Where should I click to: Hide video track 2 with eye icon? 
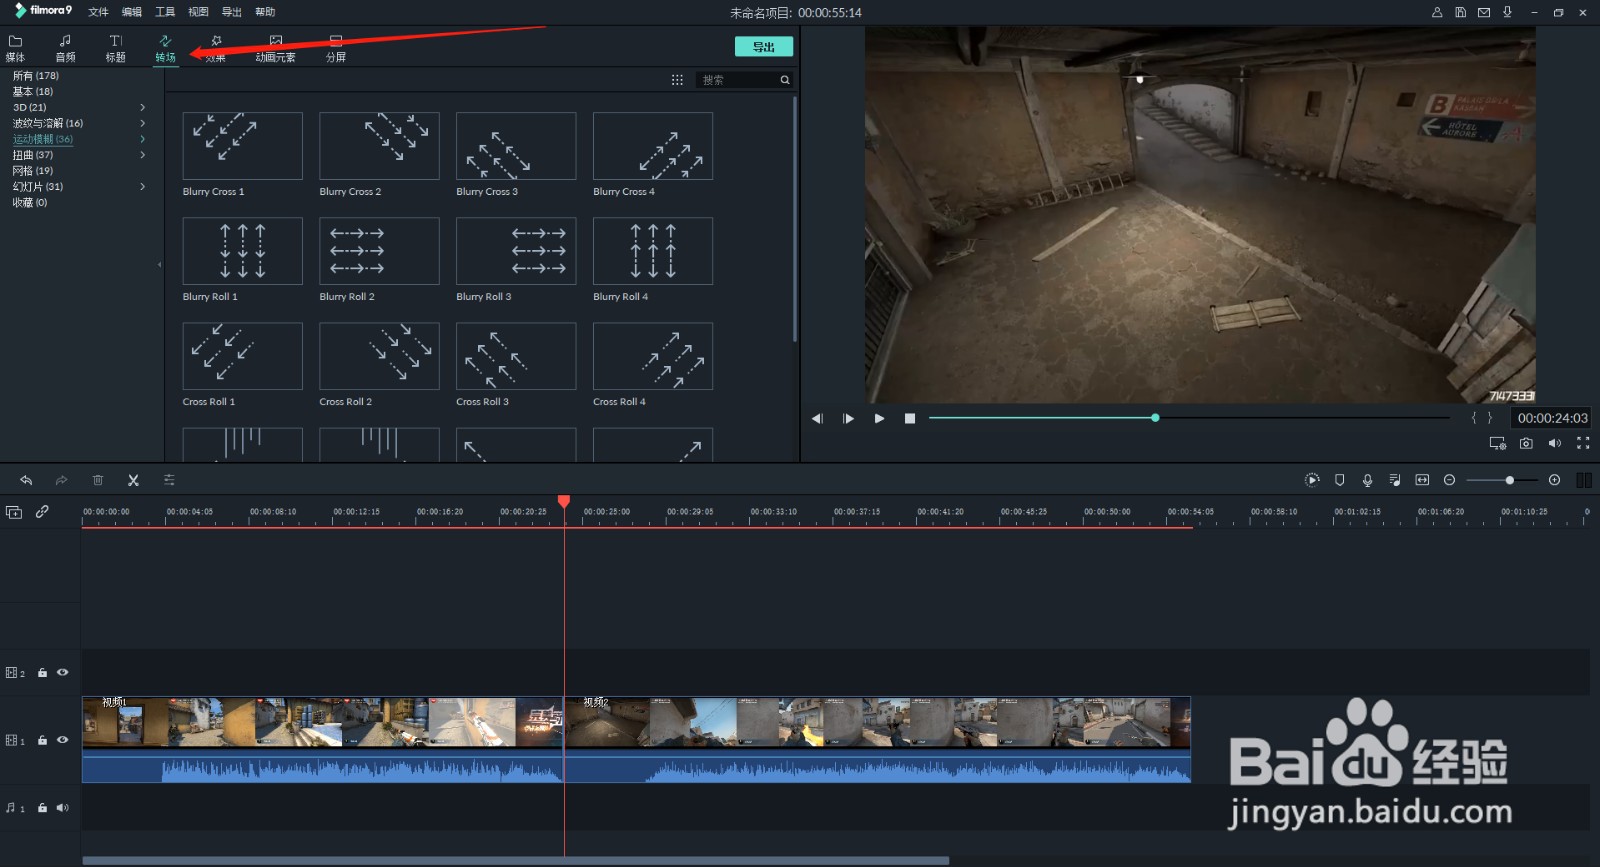coord(62,673)
